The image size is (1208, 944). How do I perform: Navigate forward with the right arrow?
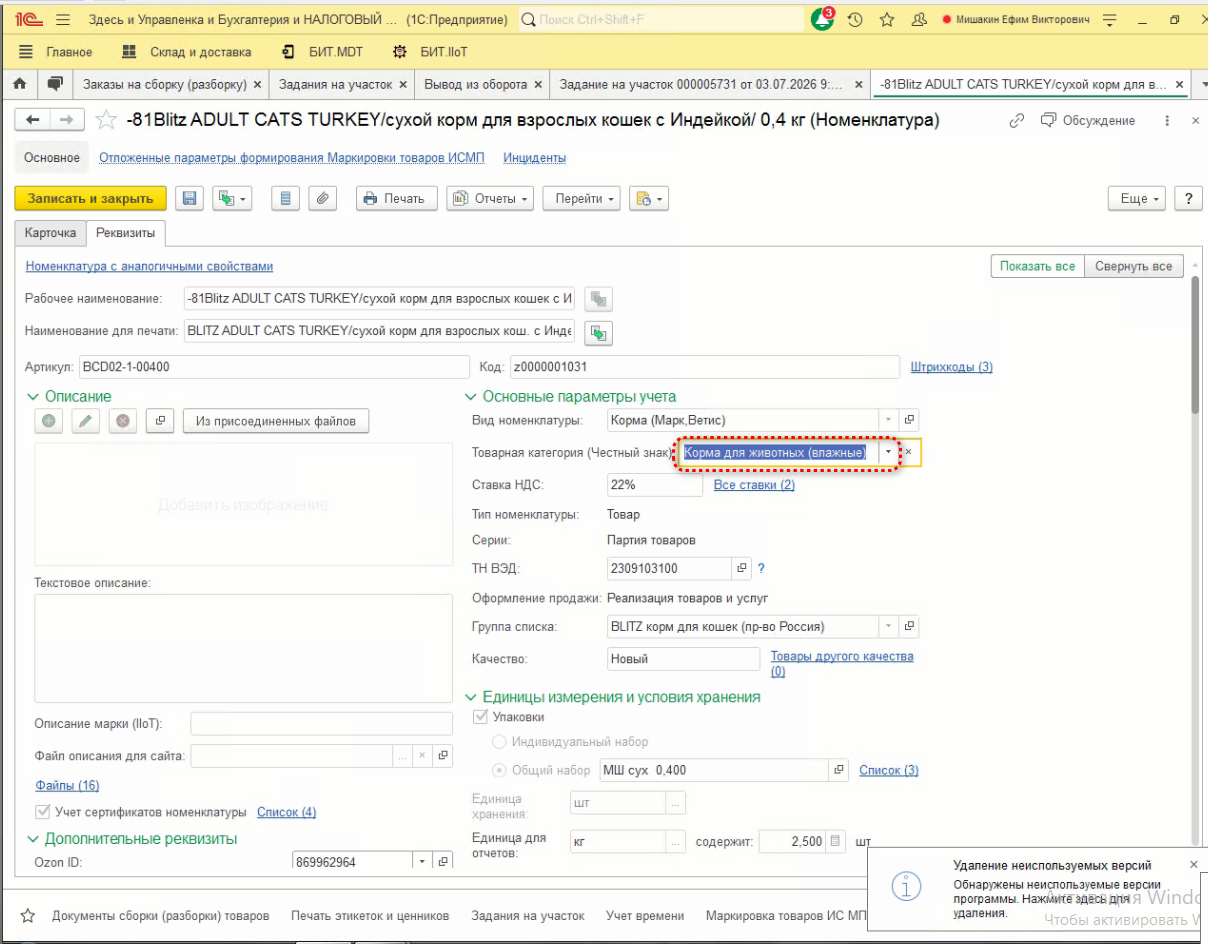click(66, 120)
